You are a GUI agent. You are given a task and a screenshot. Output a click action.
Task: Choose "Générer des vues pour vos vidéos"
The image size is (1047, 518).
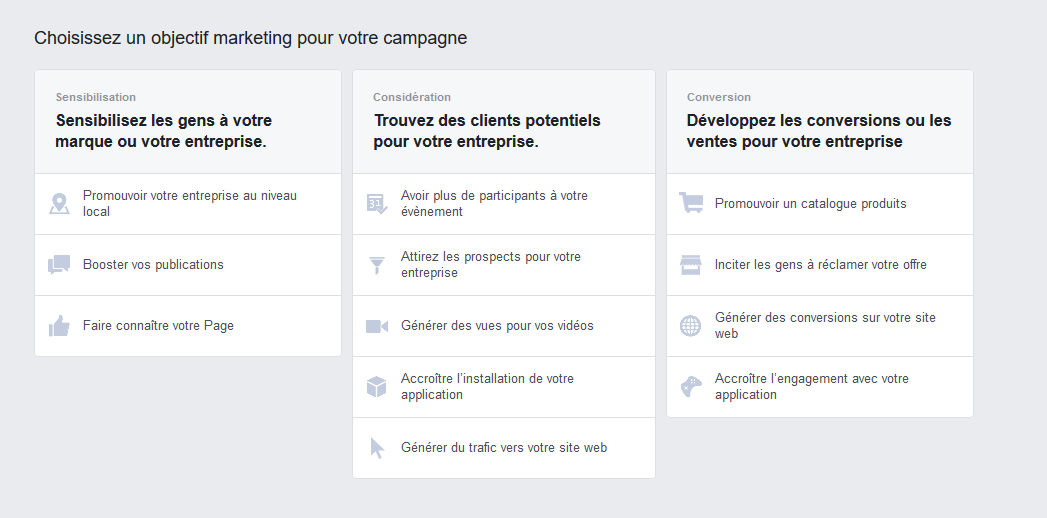(497, 326)
